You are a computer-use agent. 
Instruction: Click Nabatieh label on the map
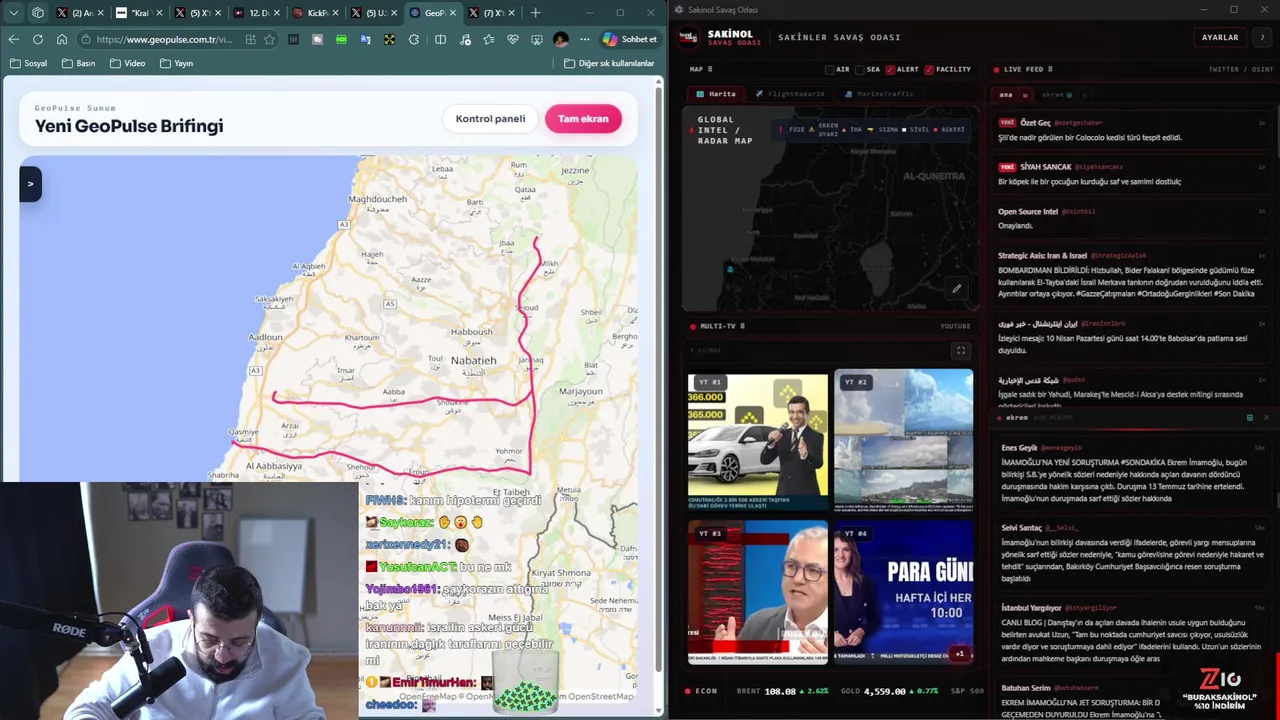[x=474, y=360]
